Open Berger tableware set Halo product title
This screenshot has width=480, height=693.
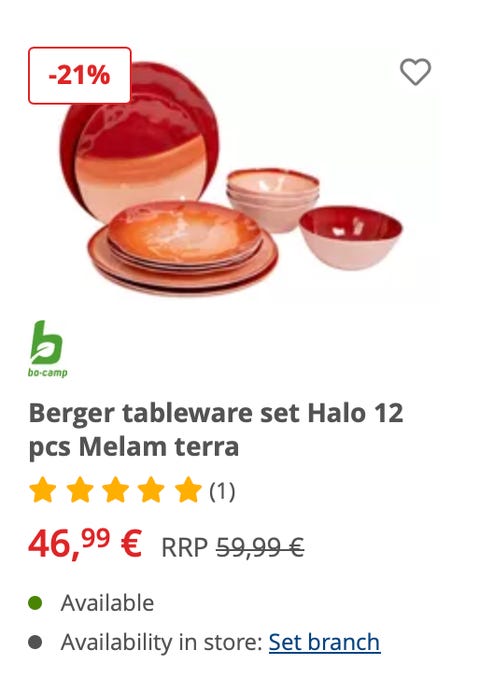pos(216,430)
